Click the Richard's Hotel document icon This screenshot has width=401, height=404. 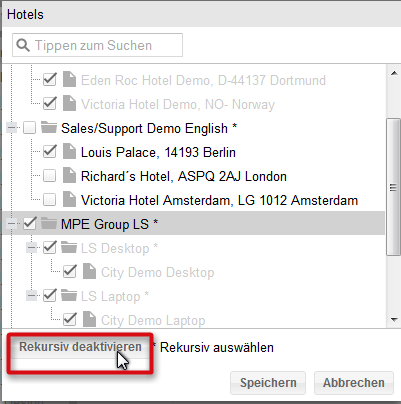(69, 176)
